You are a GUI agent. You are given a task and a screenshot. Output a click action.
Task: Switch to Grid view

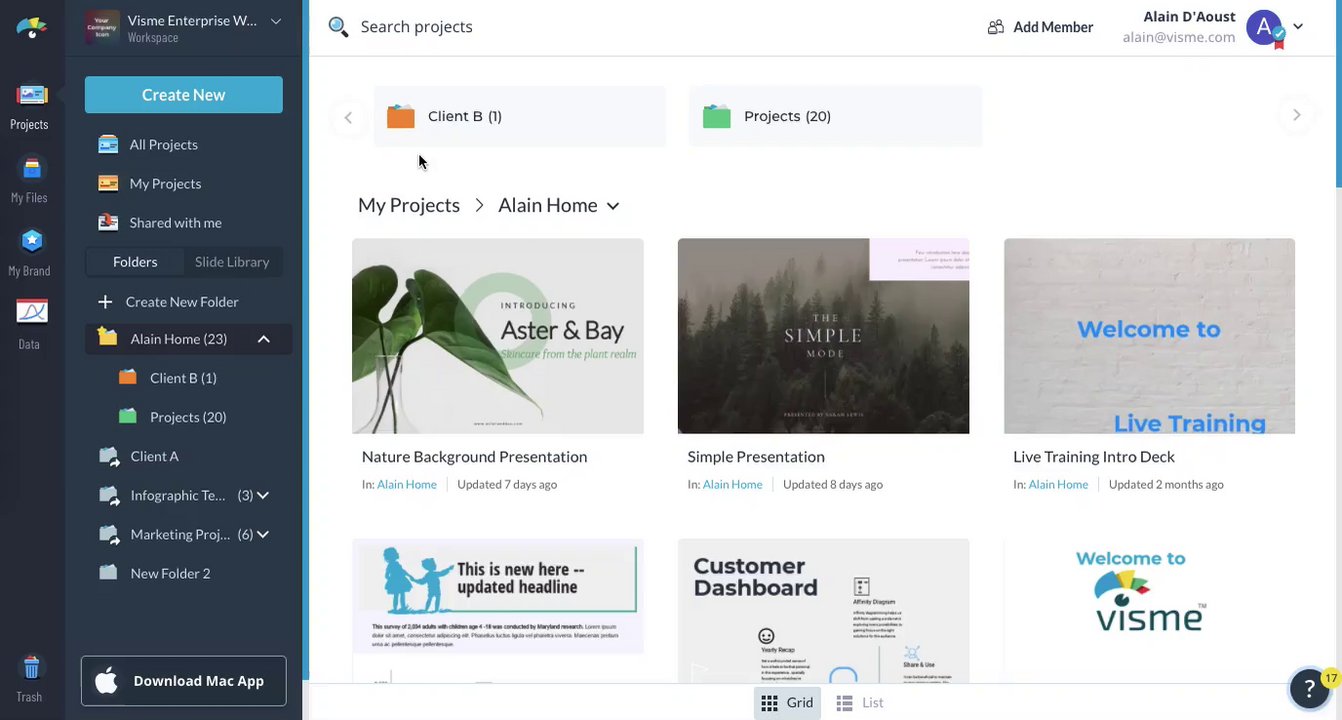(x=787, y=703)
